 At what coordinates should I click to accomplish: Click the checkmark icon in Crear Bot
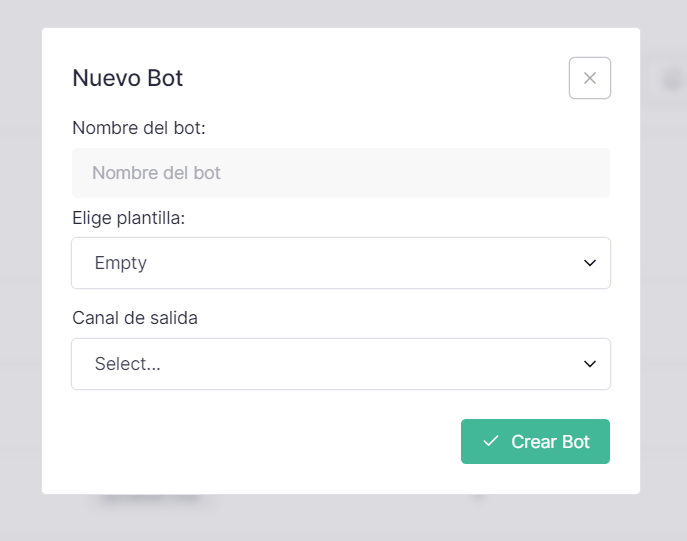click(491, 441)
